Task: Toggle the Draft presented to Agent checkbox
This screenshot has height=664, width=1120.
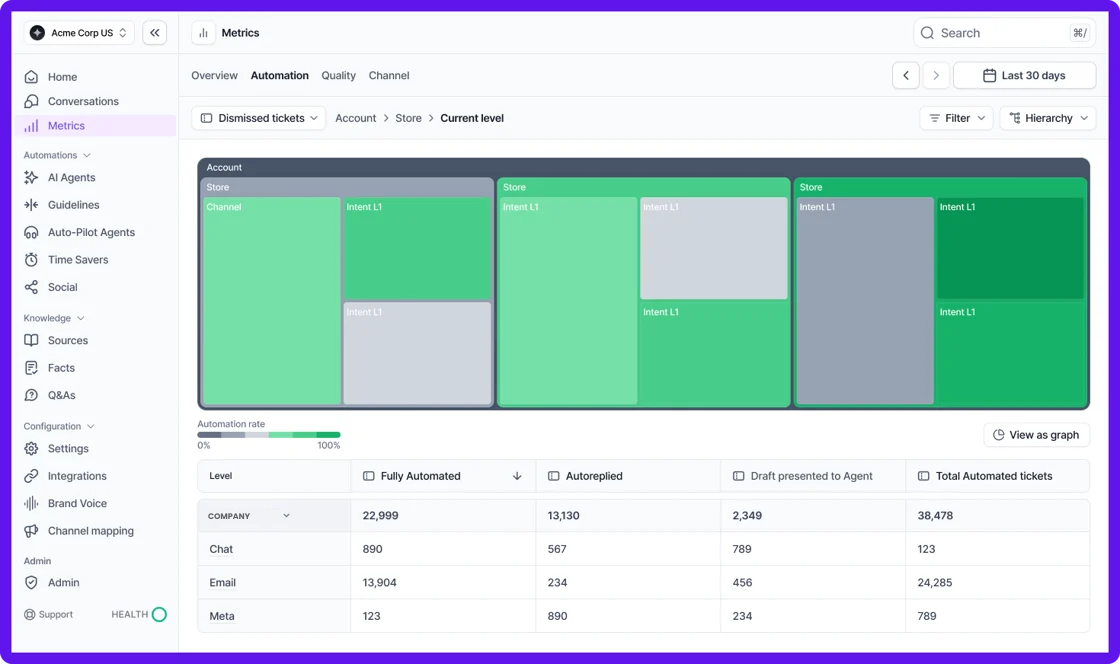Action: pyautogui.click(x=737, y=476)
